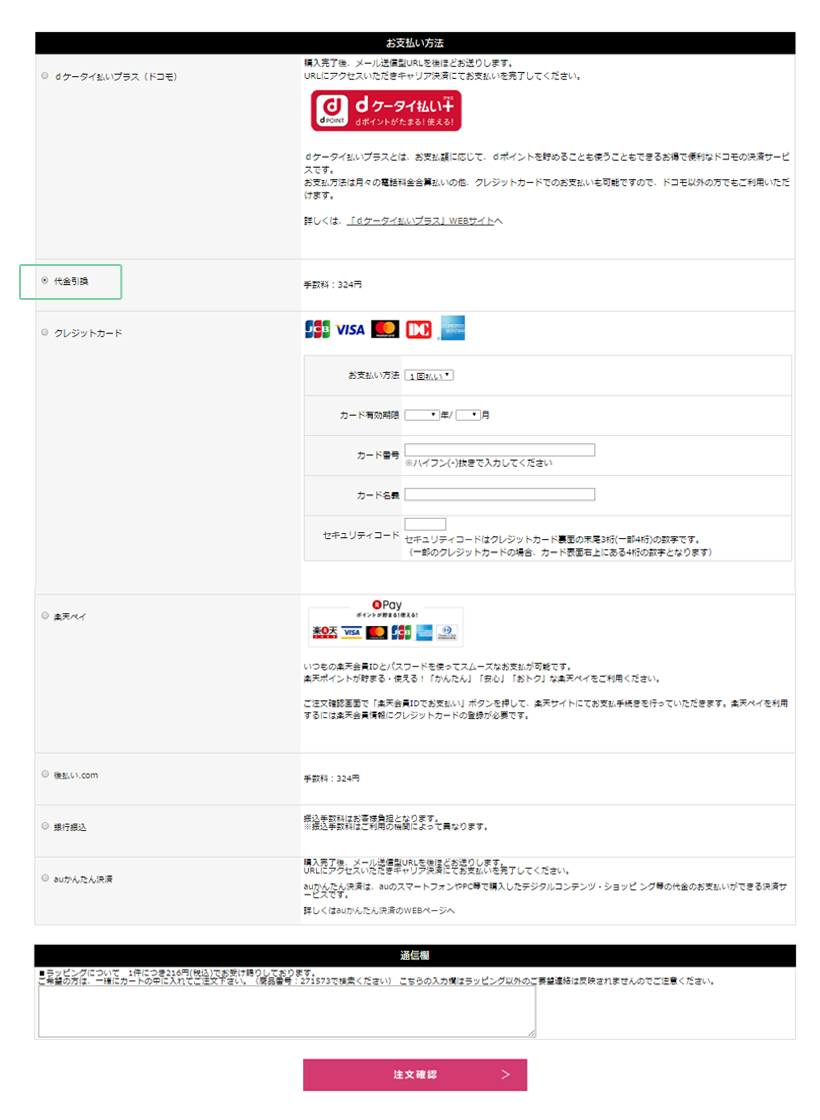Click the JCB card logo
The width and height of the screenshot is (820, 1120).
click(x=317, y=329)
